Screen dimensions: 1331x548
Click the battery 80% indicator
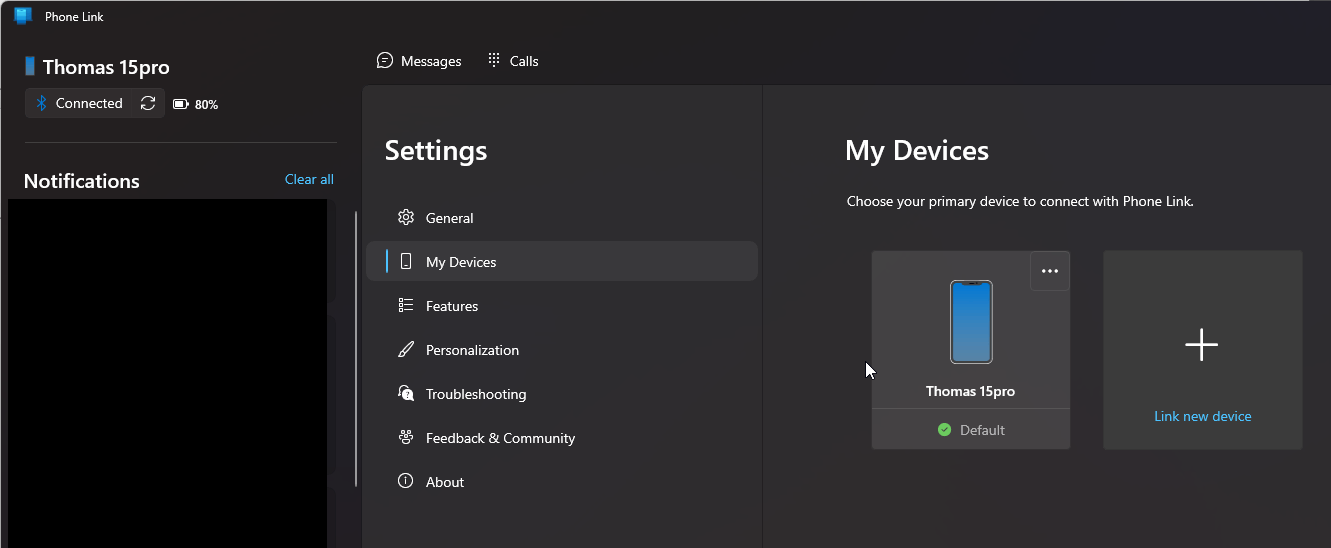point(196,104)
